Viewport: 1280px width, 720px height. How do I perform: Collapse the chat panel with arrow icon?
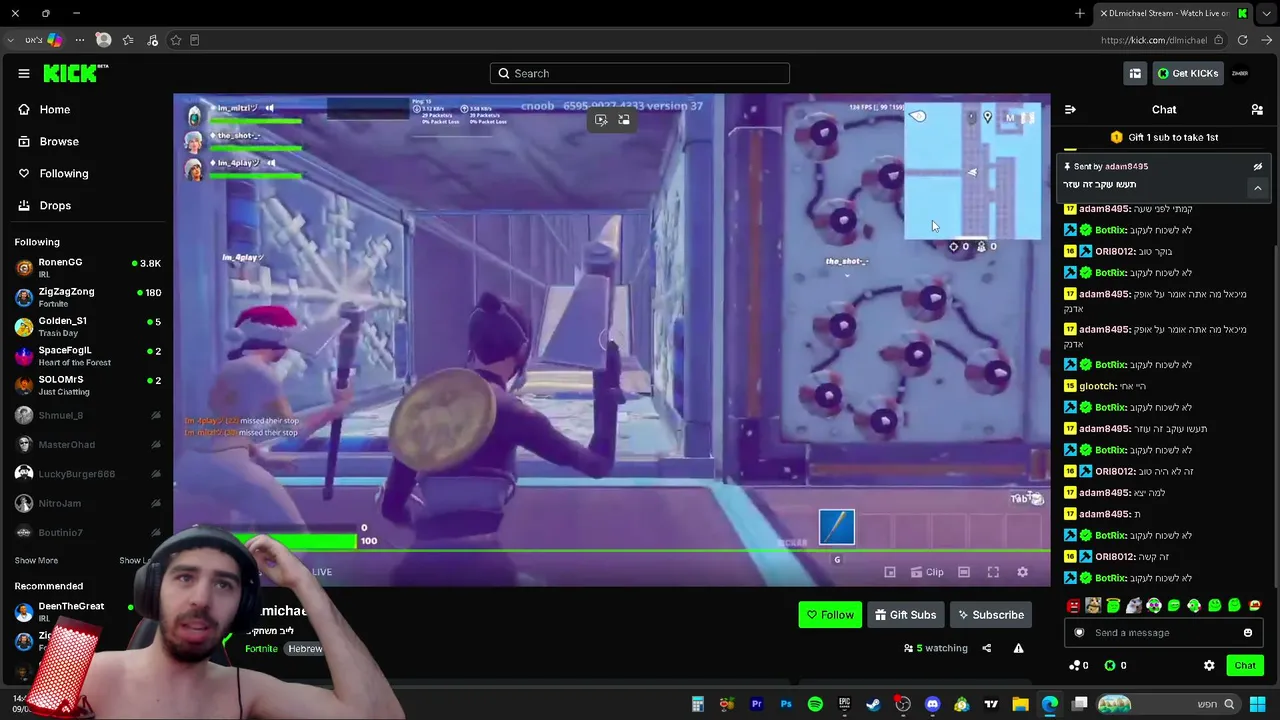pos(1070,109)
